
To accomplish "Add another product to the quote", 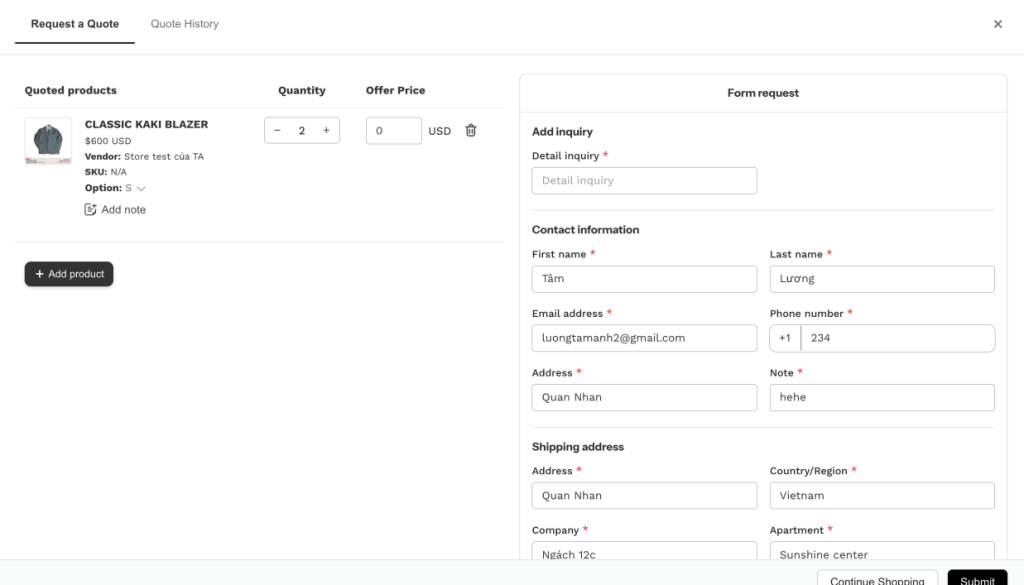I will click(x=69, y=274).
